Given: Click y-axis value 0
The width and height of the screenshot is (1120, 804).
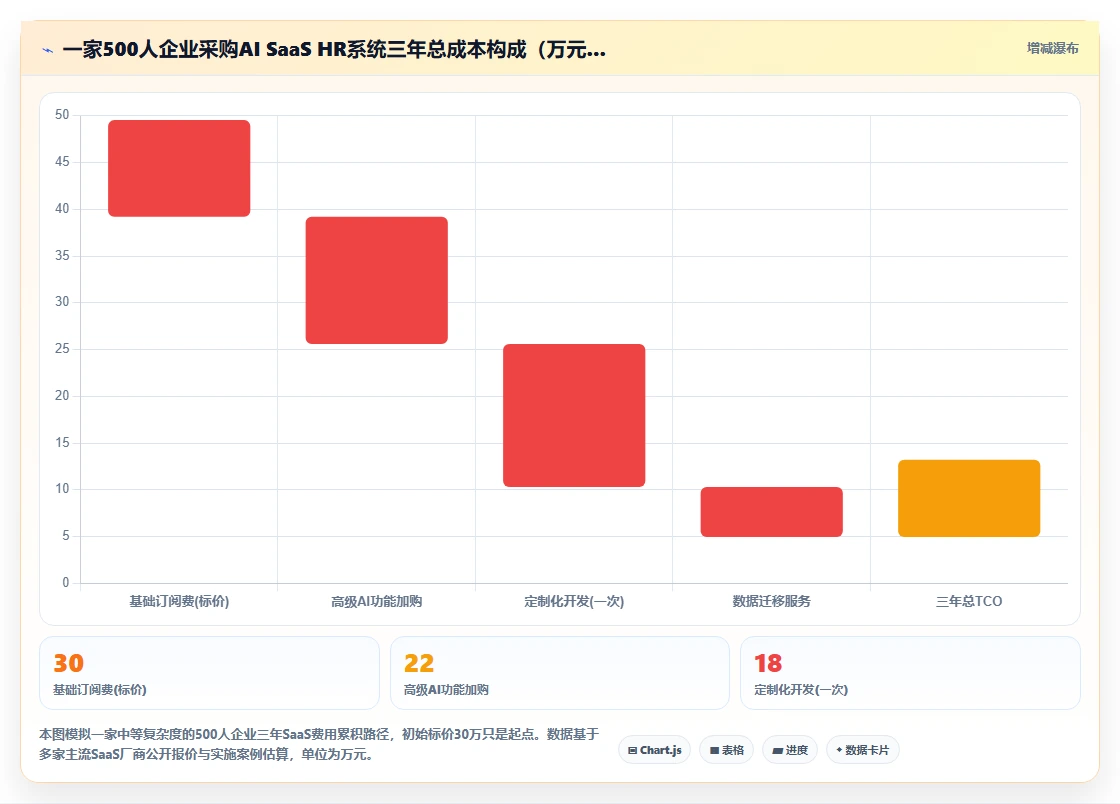Looking at the screenshot, I should coord(66,583).
